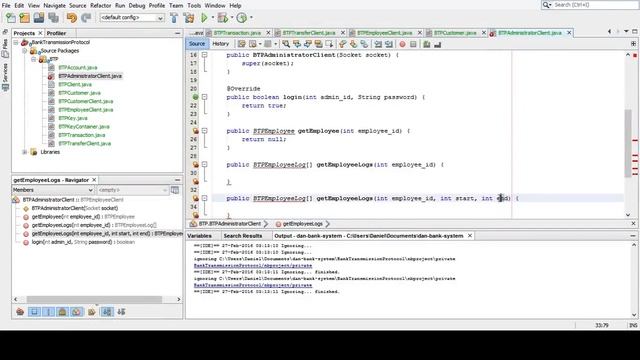The width and height of the screenshot is (640, 360).
Task: Collapse the BTP package node
Action: click(34, 59)
